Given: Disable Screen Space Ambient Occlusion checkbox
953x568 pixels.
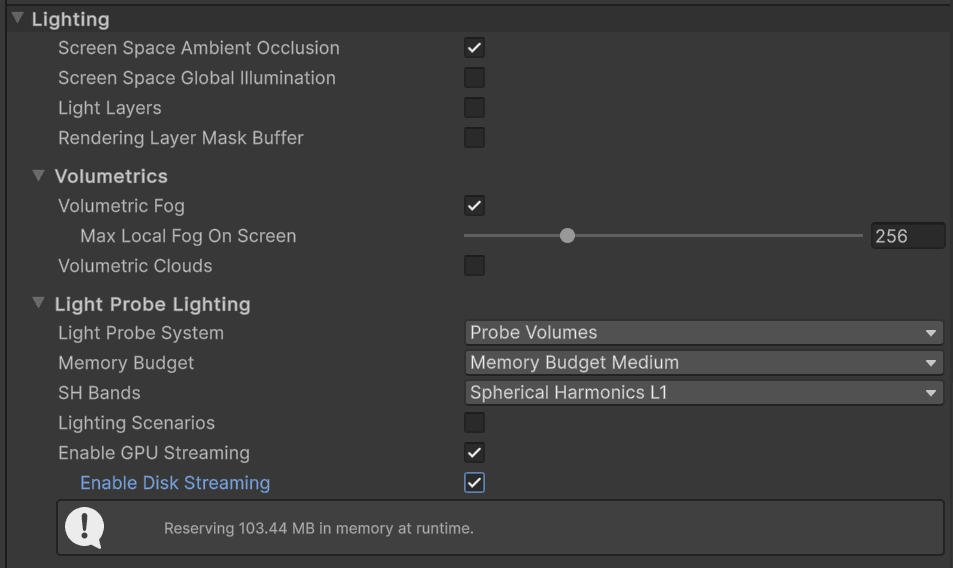Looking at the screenshot, I should click(474, 48).
